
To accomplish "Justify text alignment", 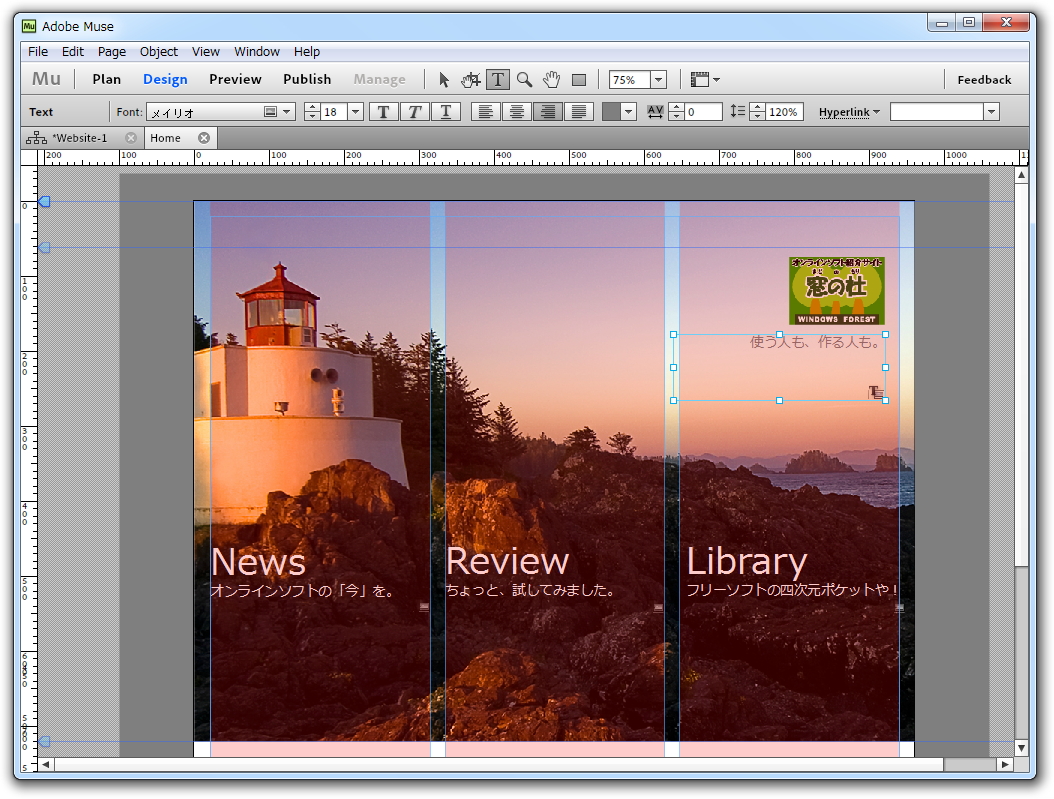I will (x=579, y=112).
